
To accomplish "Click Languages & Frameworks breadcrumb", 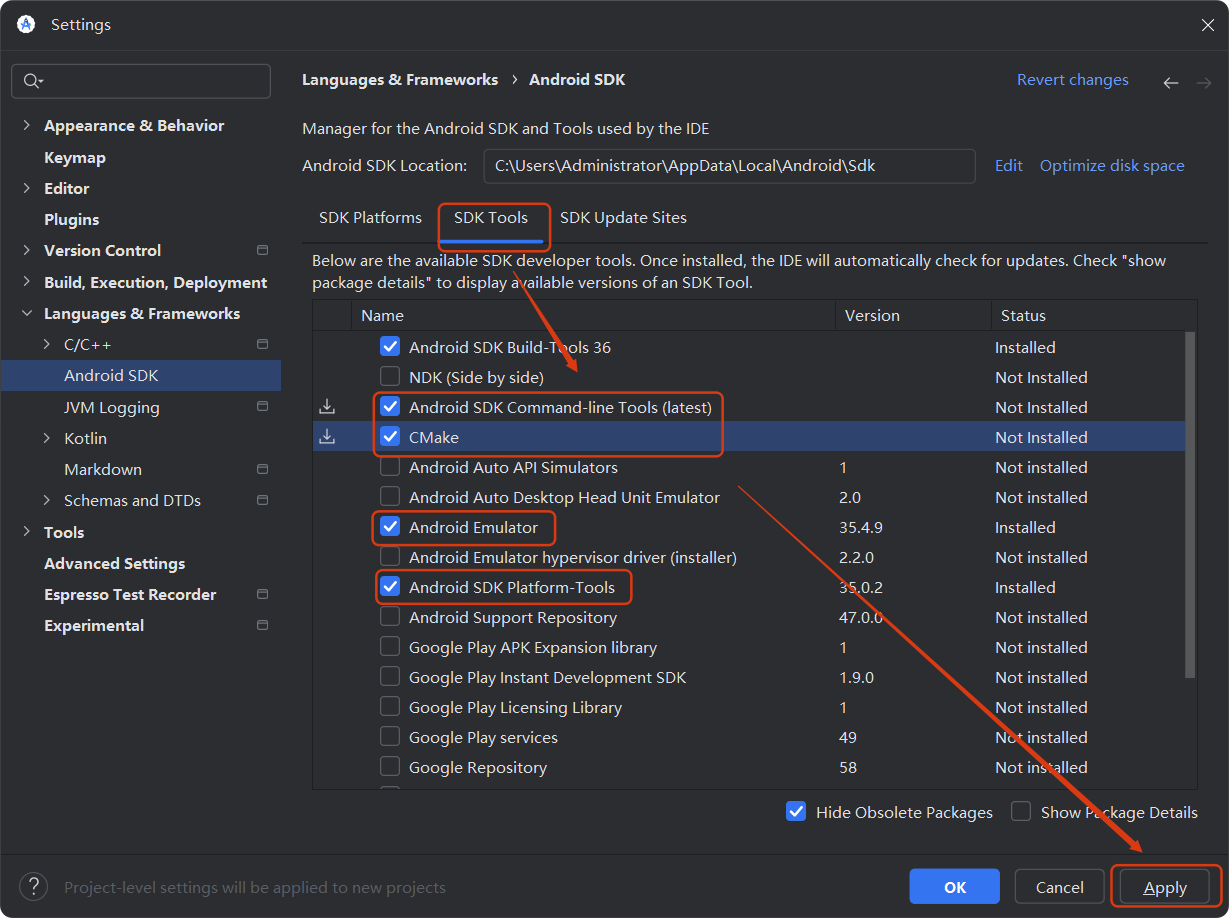I will [x=400, y=80].
